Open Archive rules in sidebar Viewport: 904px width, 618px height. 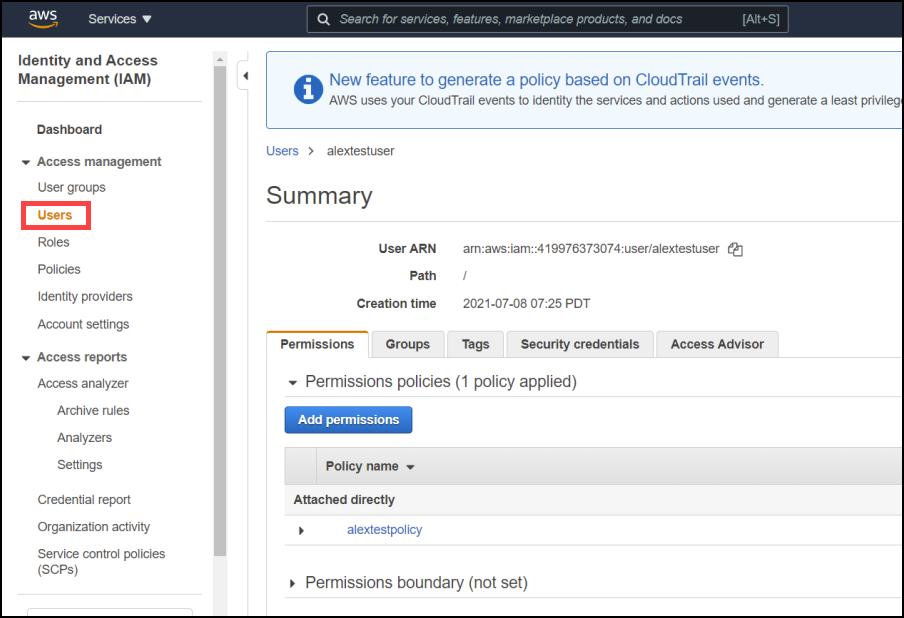(93, 410)
